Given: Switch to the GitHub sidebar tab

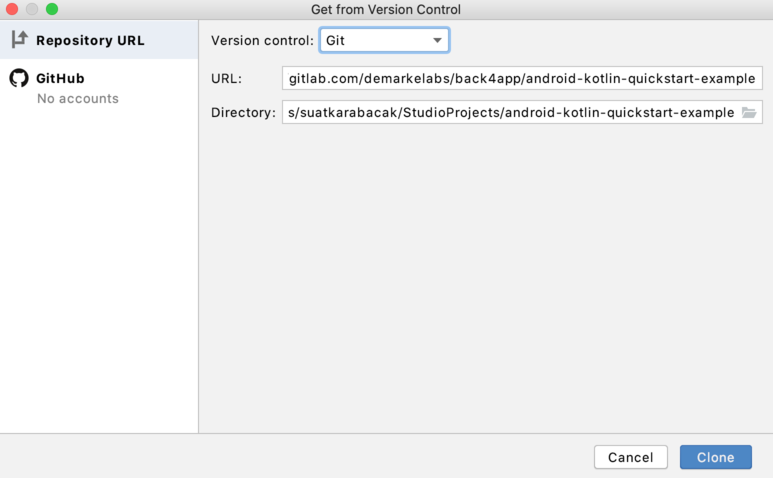Looking at the screenshot, I should click(x=99, y=88).
